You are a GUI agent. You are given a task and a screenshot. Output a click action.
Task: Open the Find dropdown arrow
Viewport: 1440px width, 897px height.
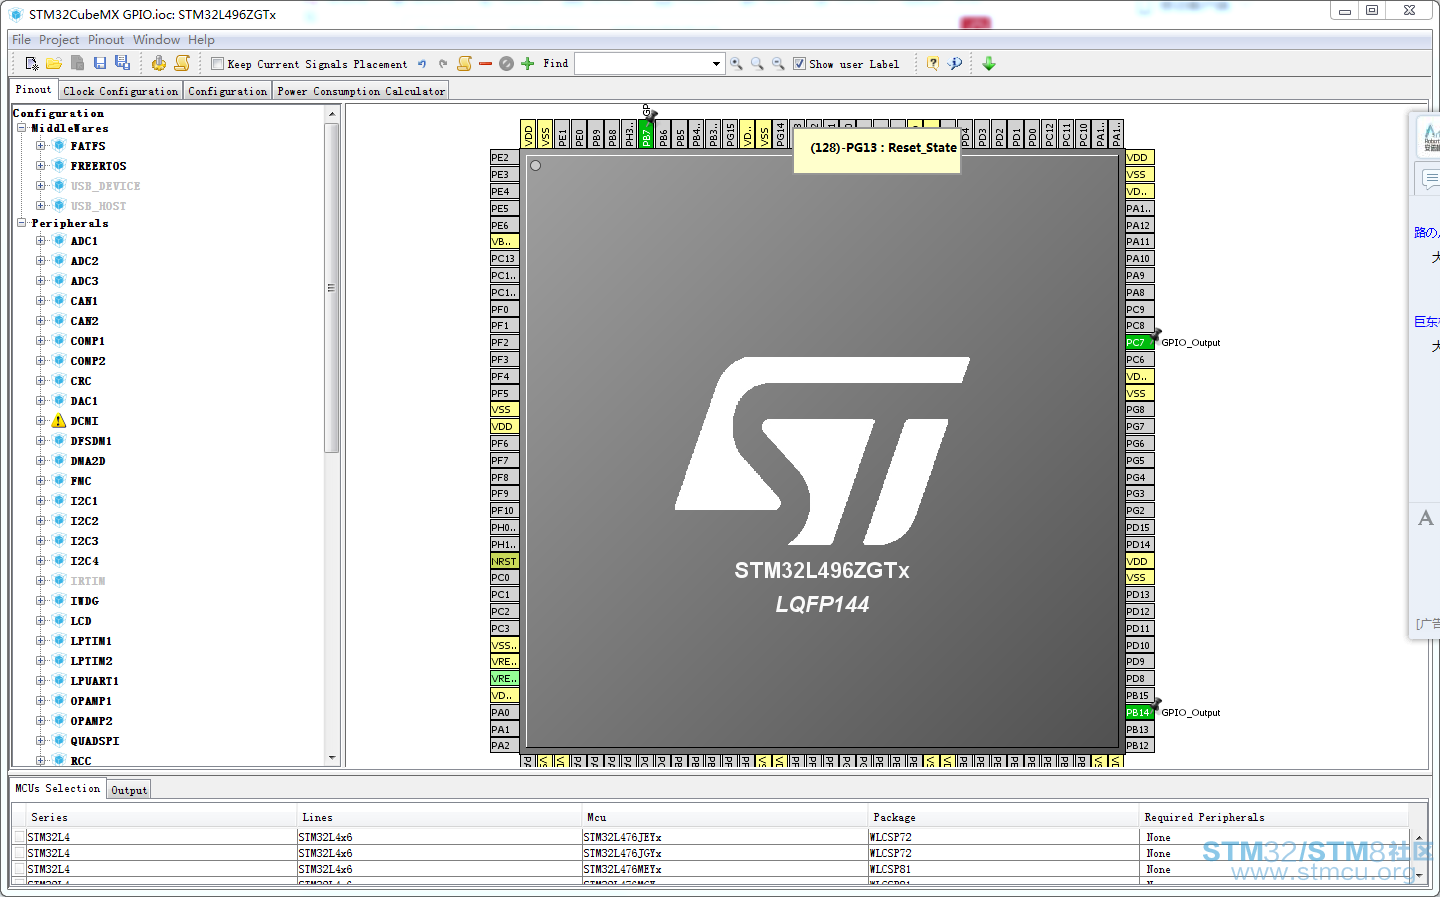pos(716,64)
